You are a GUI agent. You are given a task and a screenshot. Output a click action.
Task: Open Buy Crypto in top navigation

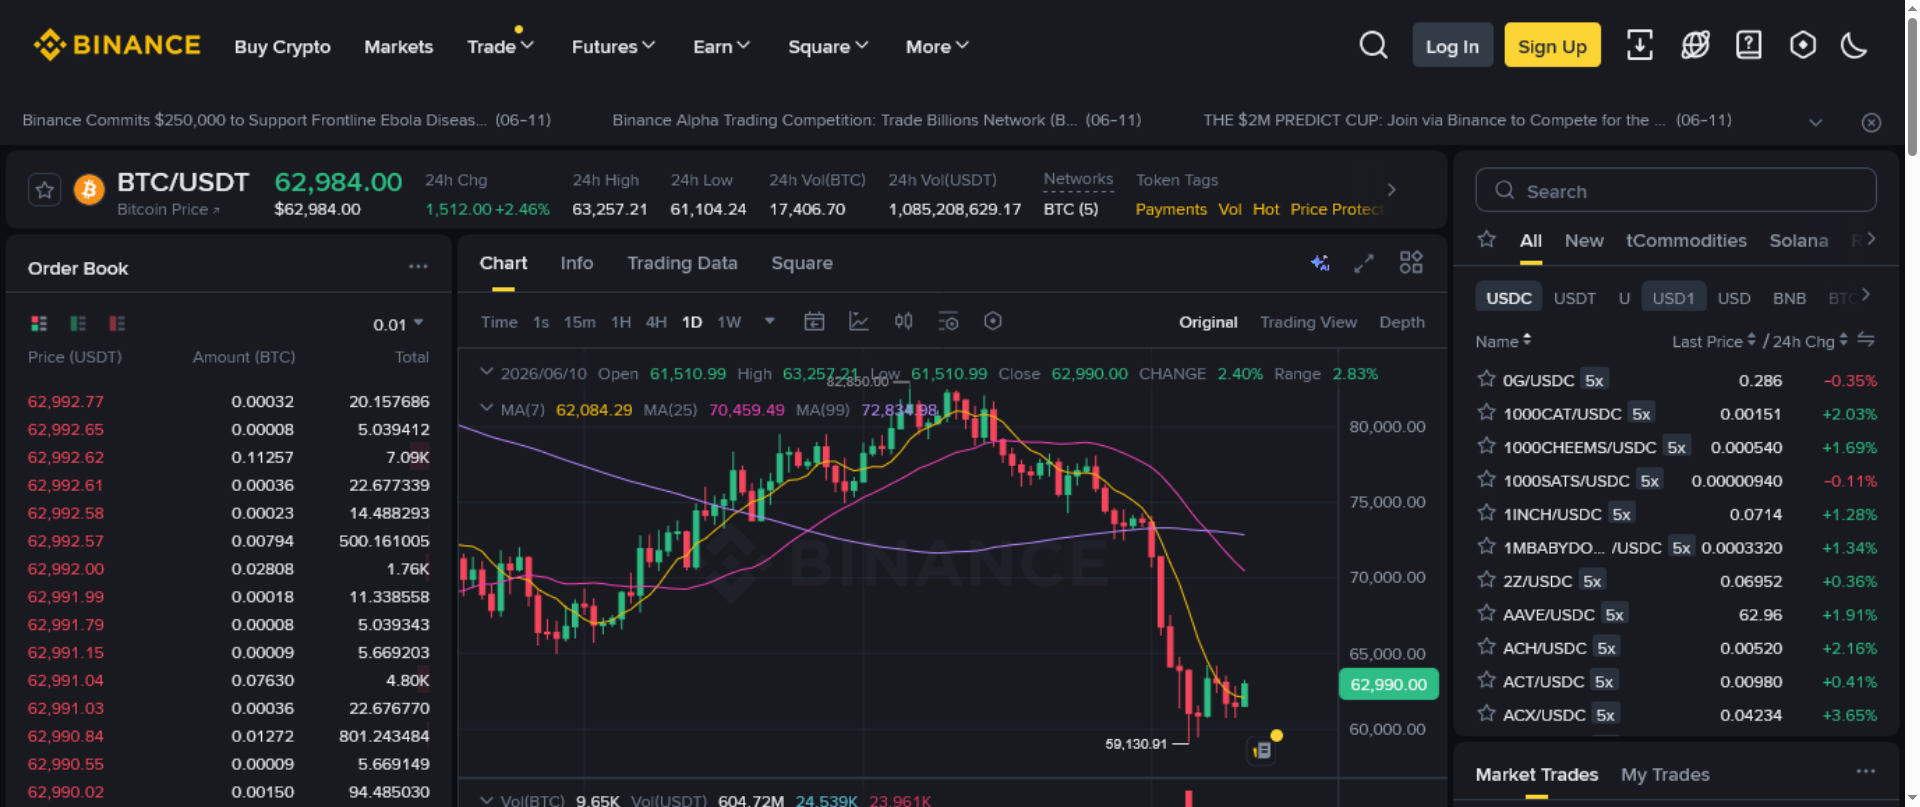click(x=282, y=46)
